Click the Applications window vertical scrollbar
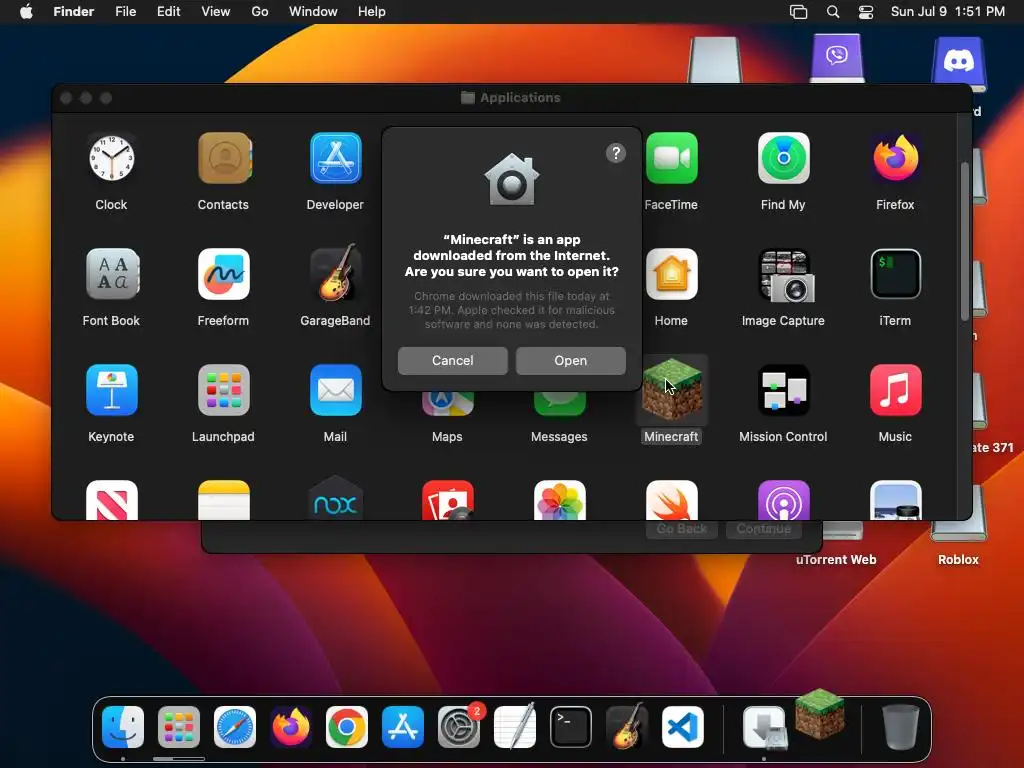Screen dimensions: 1024x768 965,242
